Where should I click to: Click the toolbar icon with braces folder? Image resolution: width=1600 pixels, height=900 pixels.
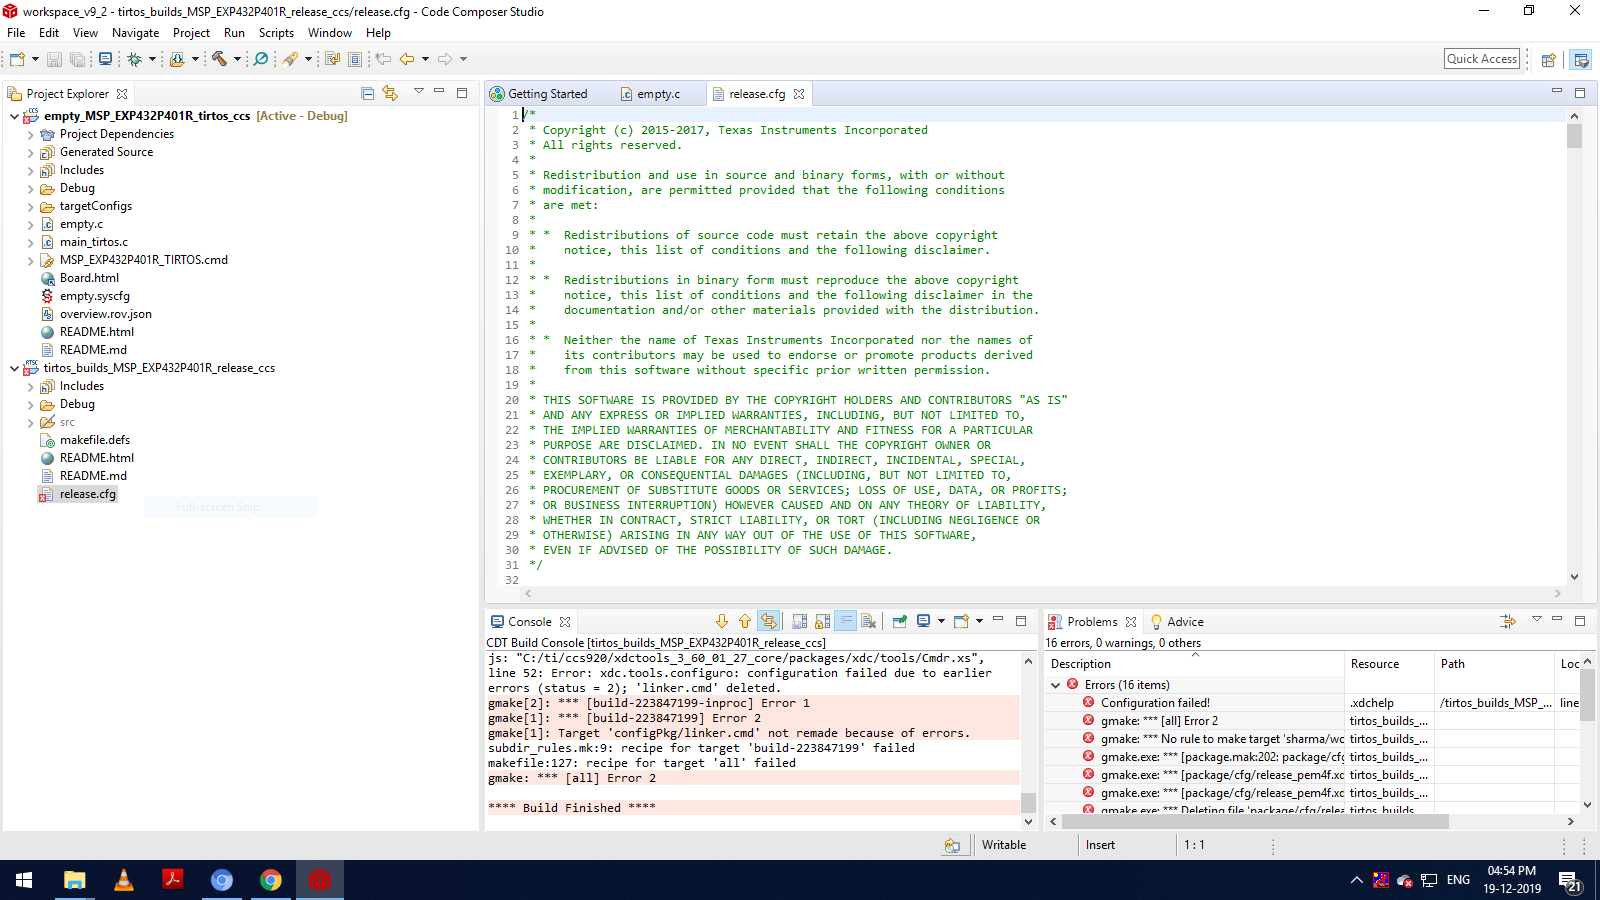point(177,59)
